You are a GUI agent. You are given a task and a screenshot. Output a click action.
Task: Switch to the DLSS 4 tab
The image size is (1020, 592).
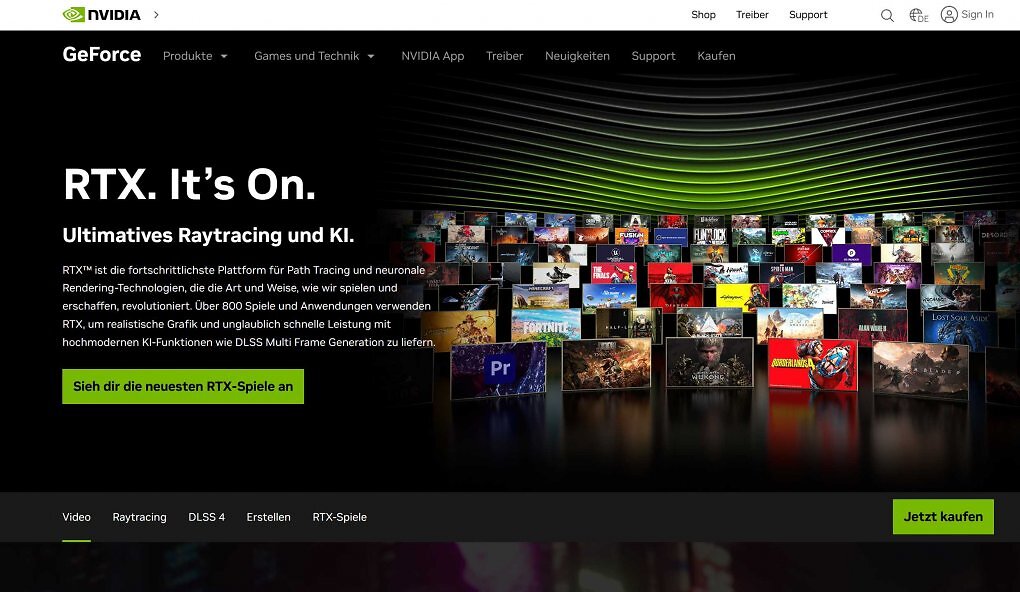tap(206, 517)
